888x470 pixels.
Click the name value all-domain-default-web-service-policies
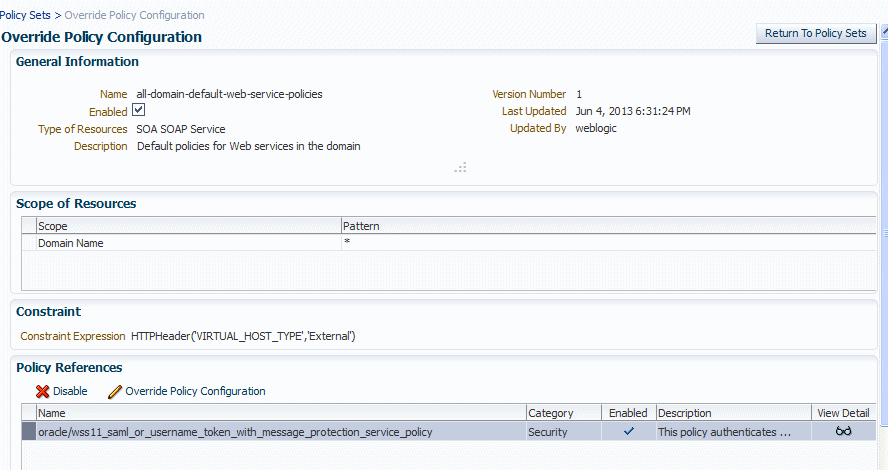pyautogui.click(x=229, y=94)
